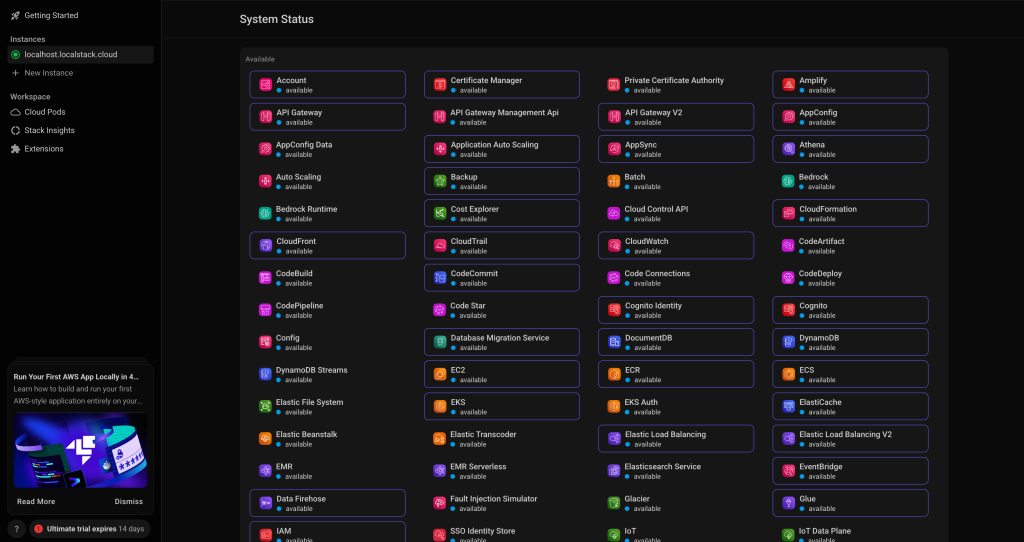Click the Getting Started rocket icon
The width and height of the screenshot is (1024, 542).
pos(15,16)
